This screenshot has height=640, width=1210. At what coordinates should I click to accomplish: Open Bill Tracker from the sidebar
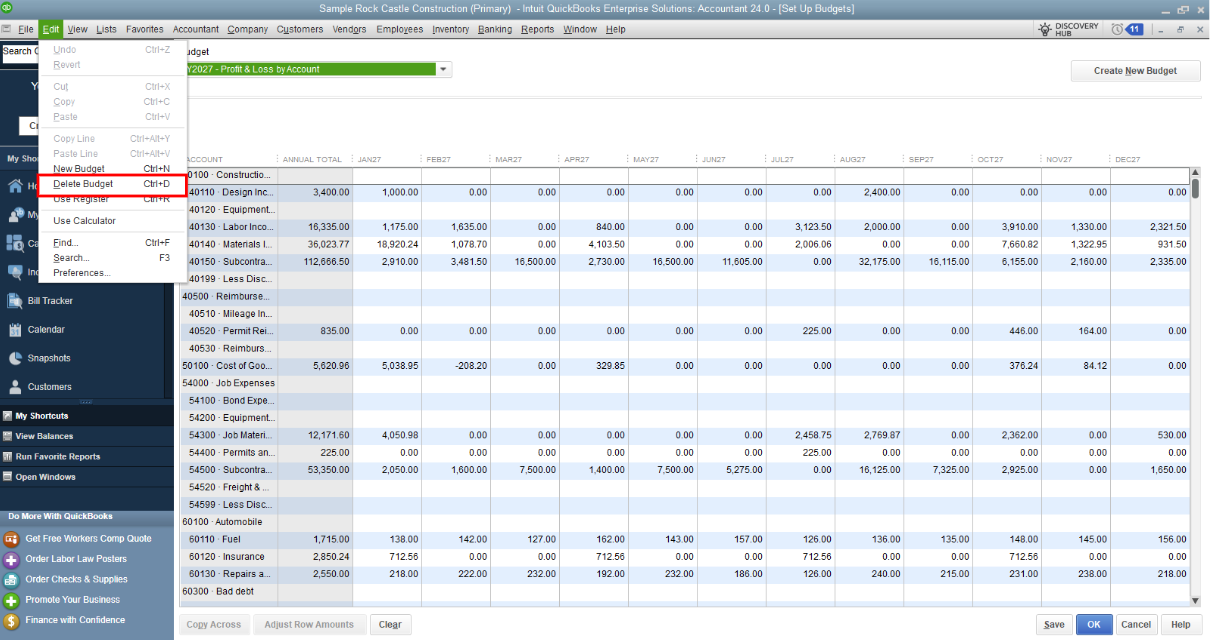tap(49, 301)
